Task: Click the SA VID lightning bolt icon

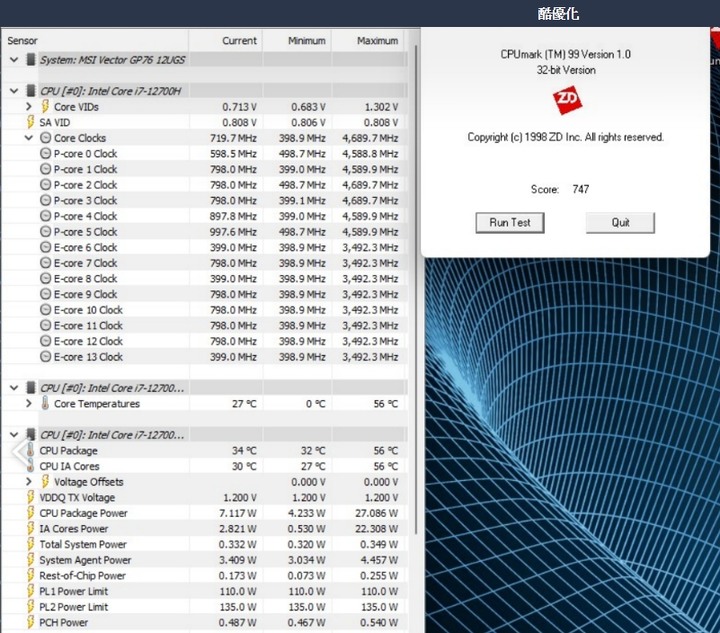Action: [30, 122]
